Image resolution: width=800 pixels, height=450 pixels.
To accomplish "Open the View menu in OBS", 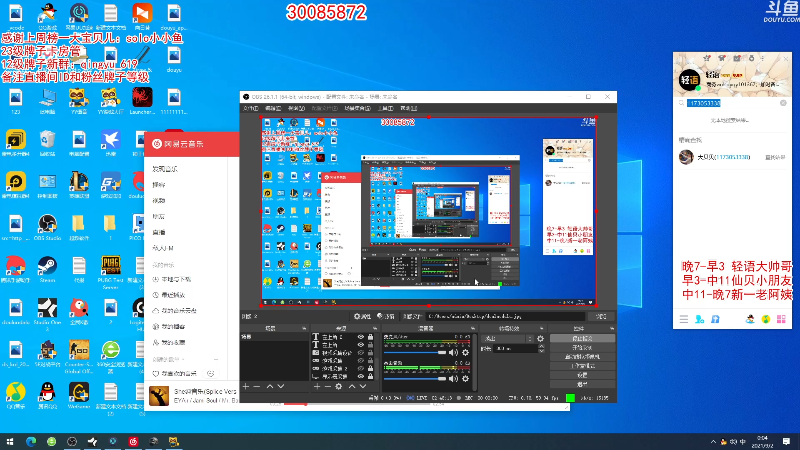I will tap(296, 108).
